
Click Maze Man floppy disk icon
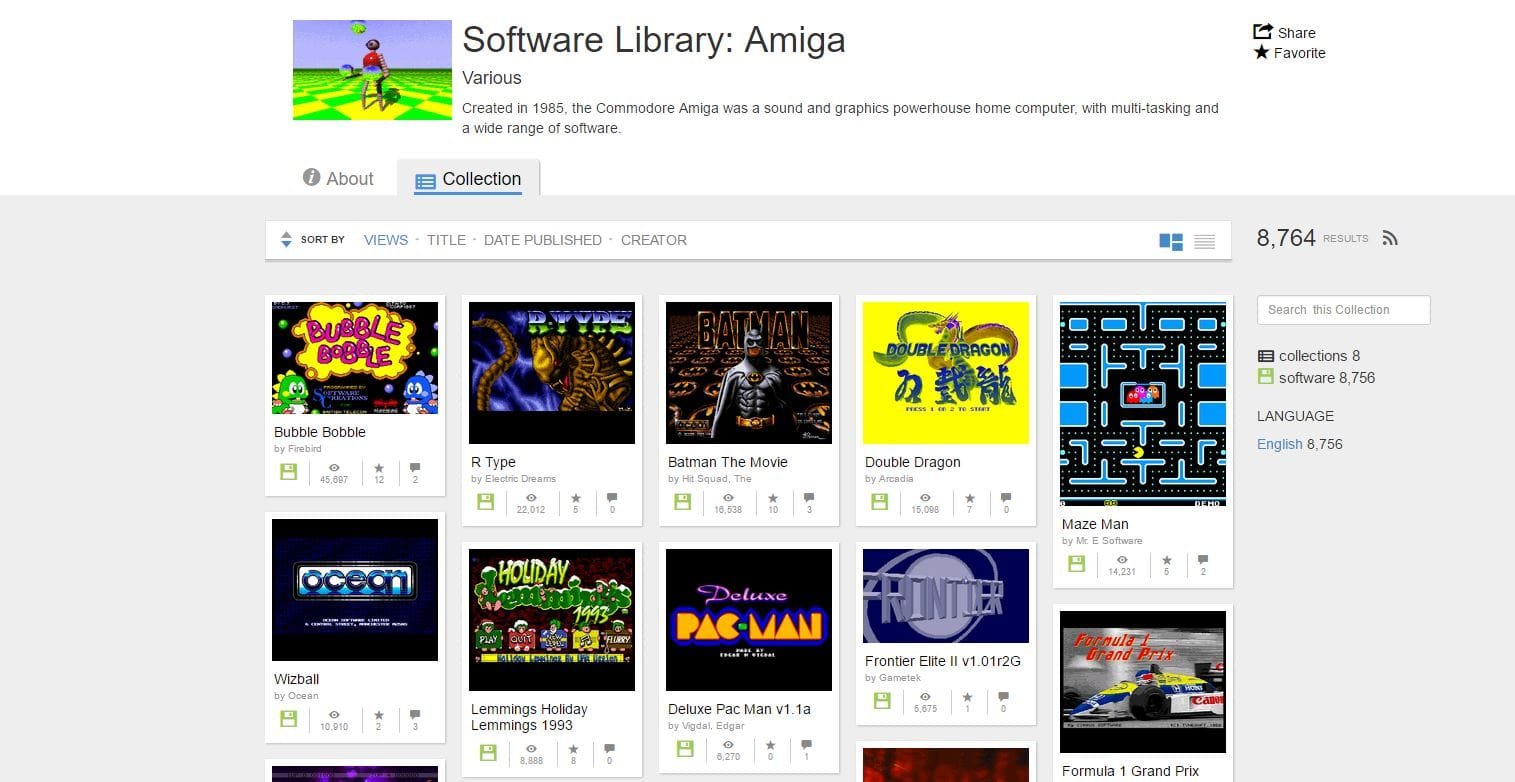tap(1077, 563)
